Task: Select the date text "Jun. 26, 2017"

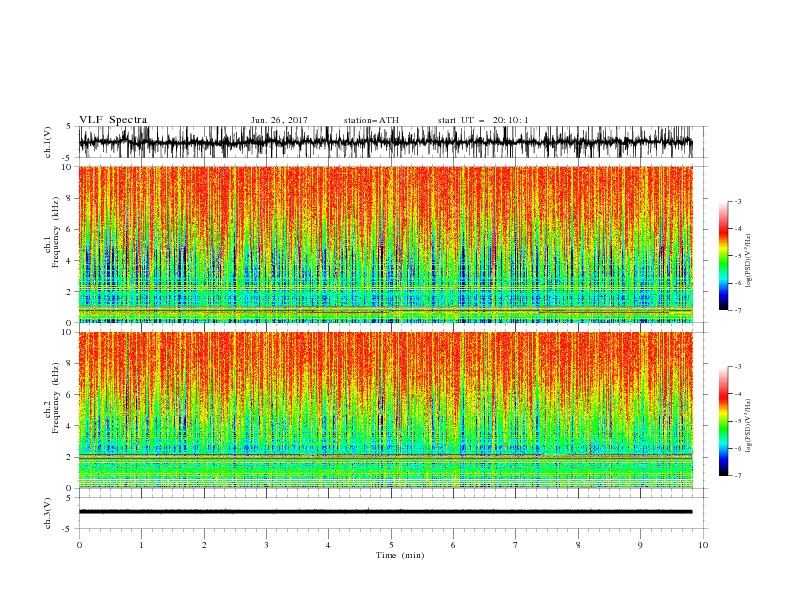Action: [x=279, y=120]
